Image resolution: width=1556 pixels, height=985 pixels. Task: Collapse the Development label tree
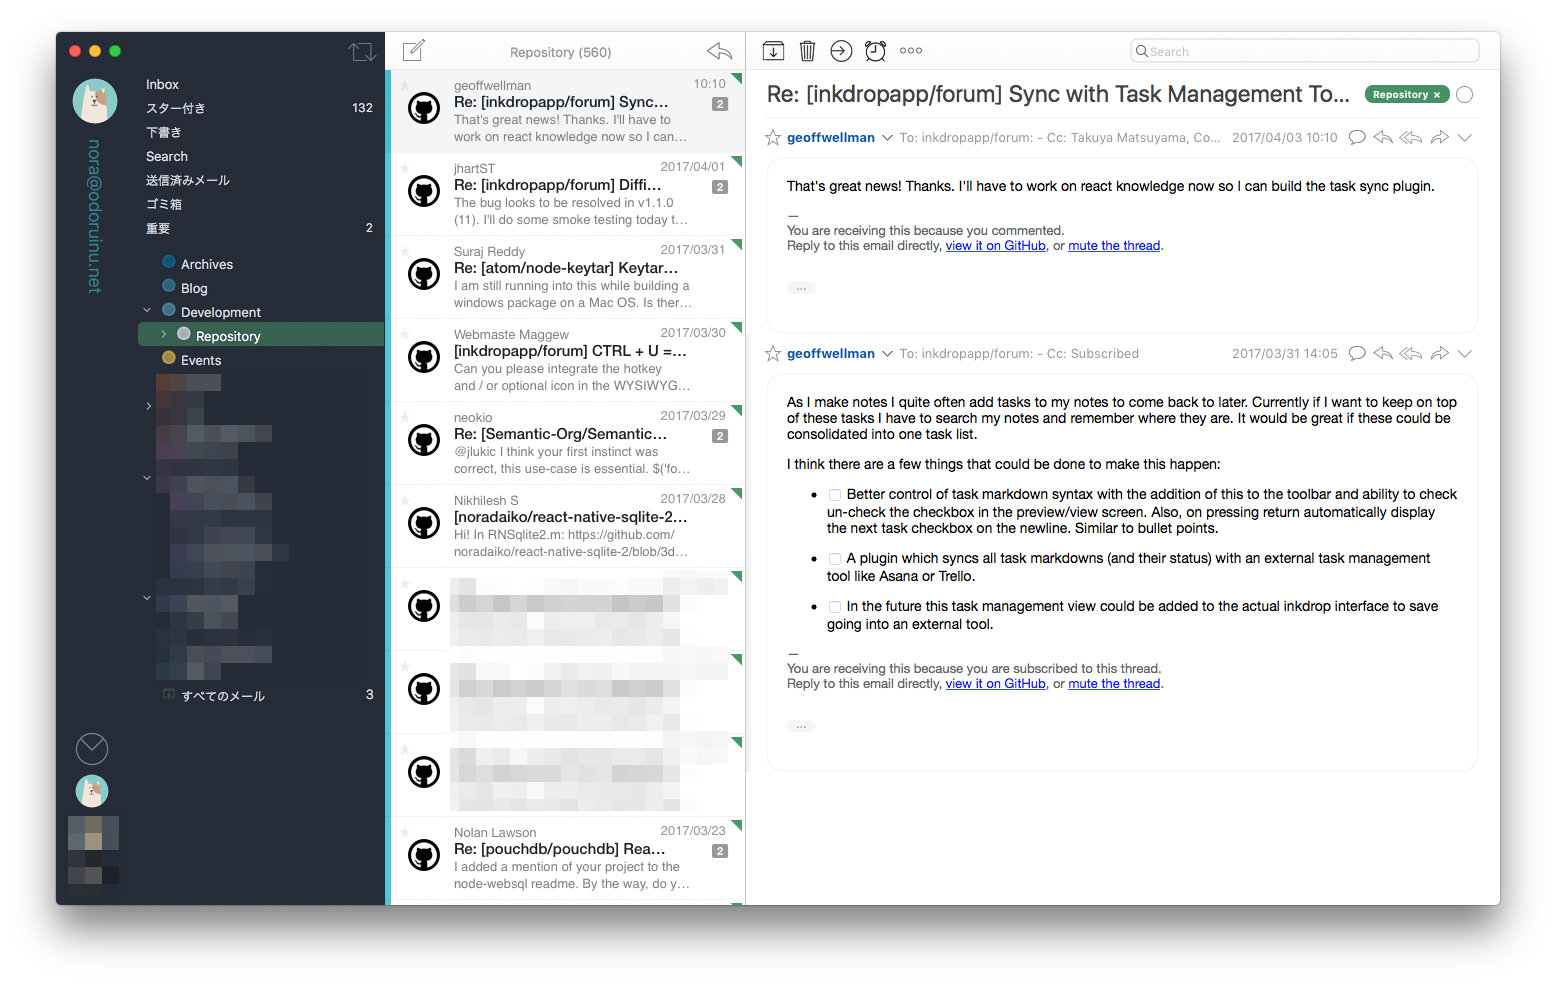pyautogui.click(x=148, y=311)
